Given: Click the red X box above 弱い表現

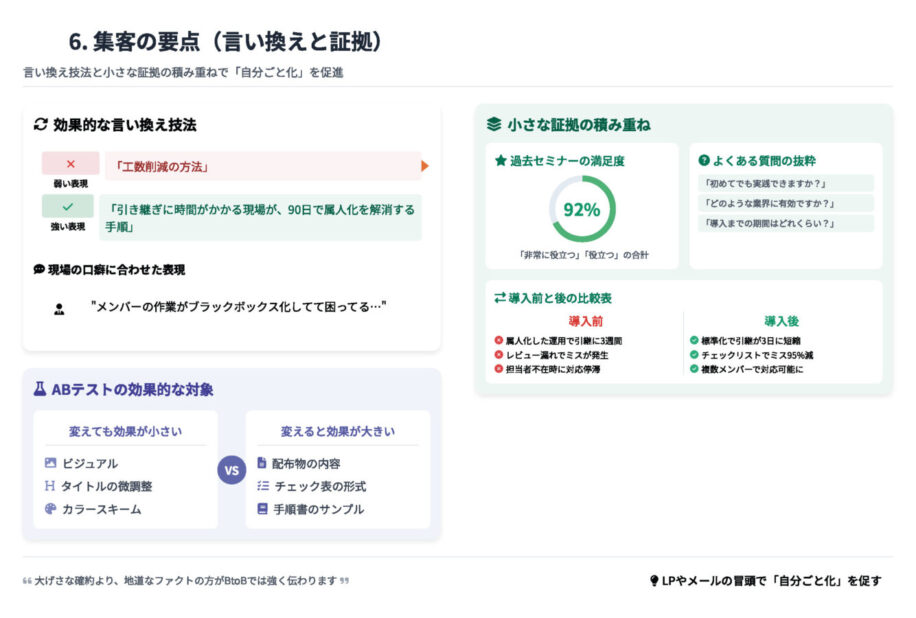Looking at the screenshot, I should point(70,163).
